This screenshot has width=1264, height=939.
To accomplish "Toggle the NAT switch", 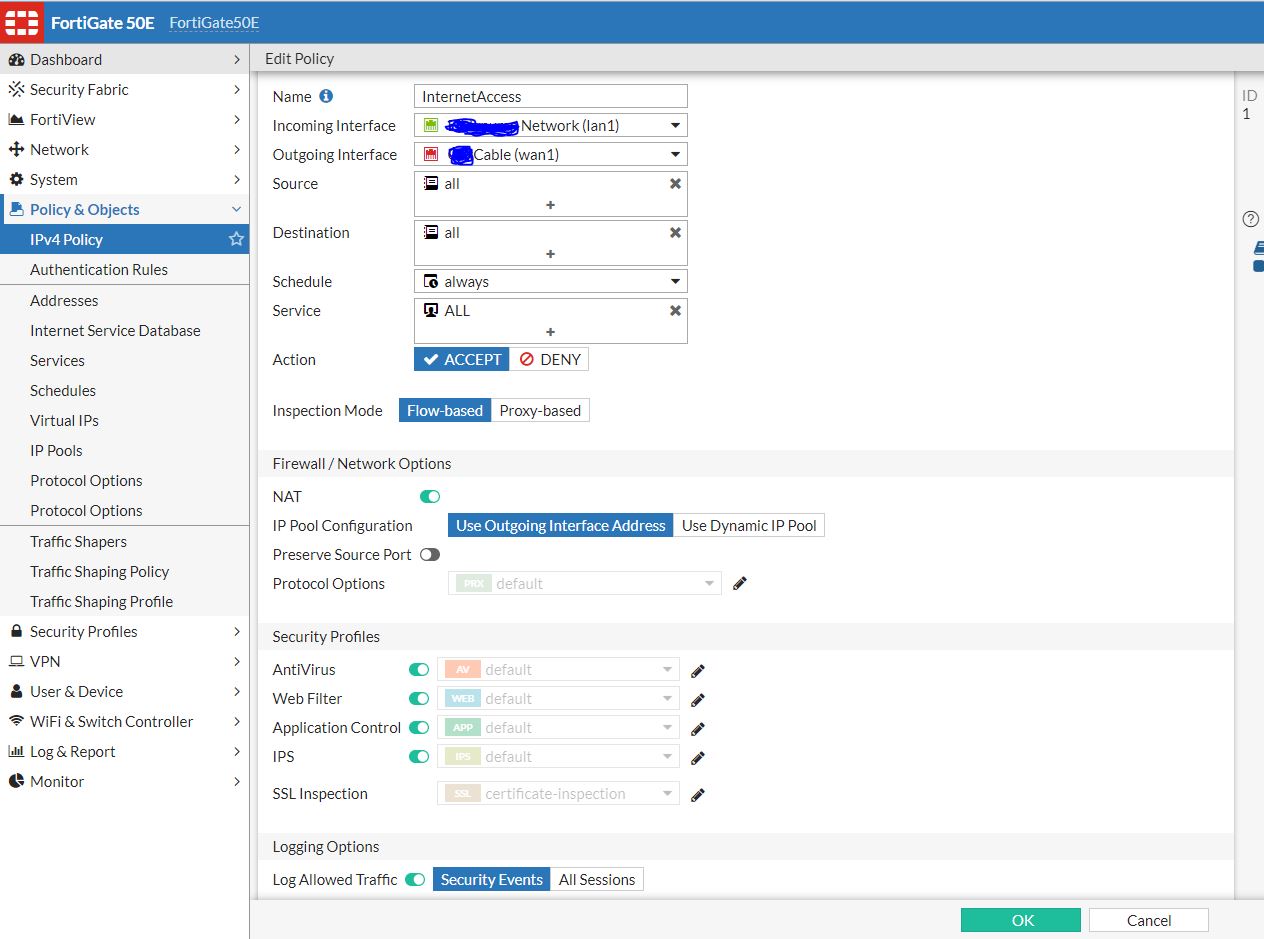I will tap(430, 496).
